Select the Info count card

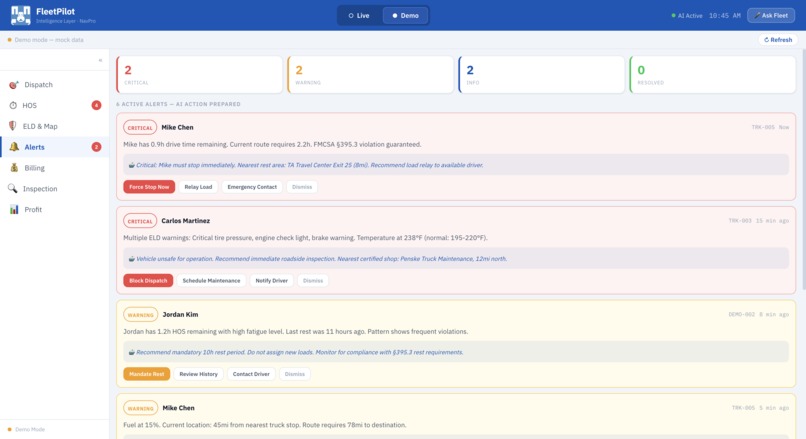tap(542, 75)
